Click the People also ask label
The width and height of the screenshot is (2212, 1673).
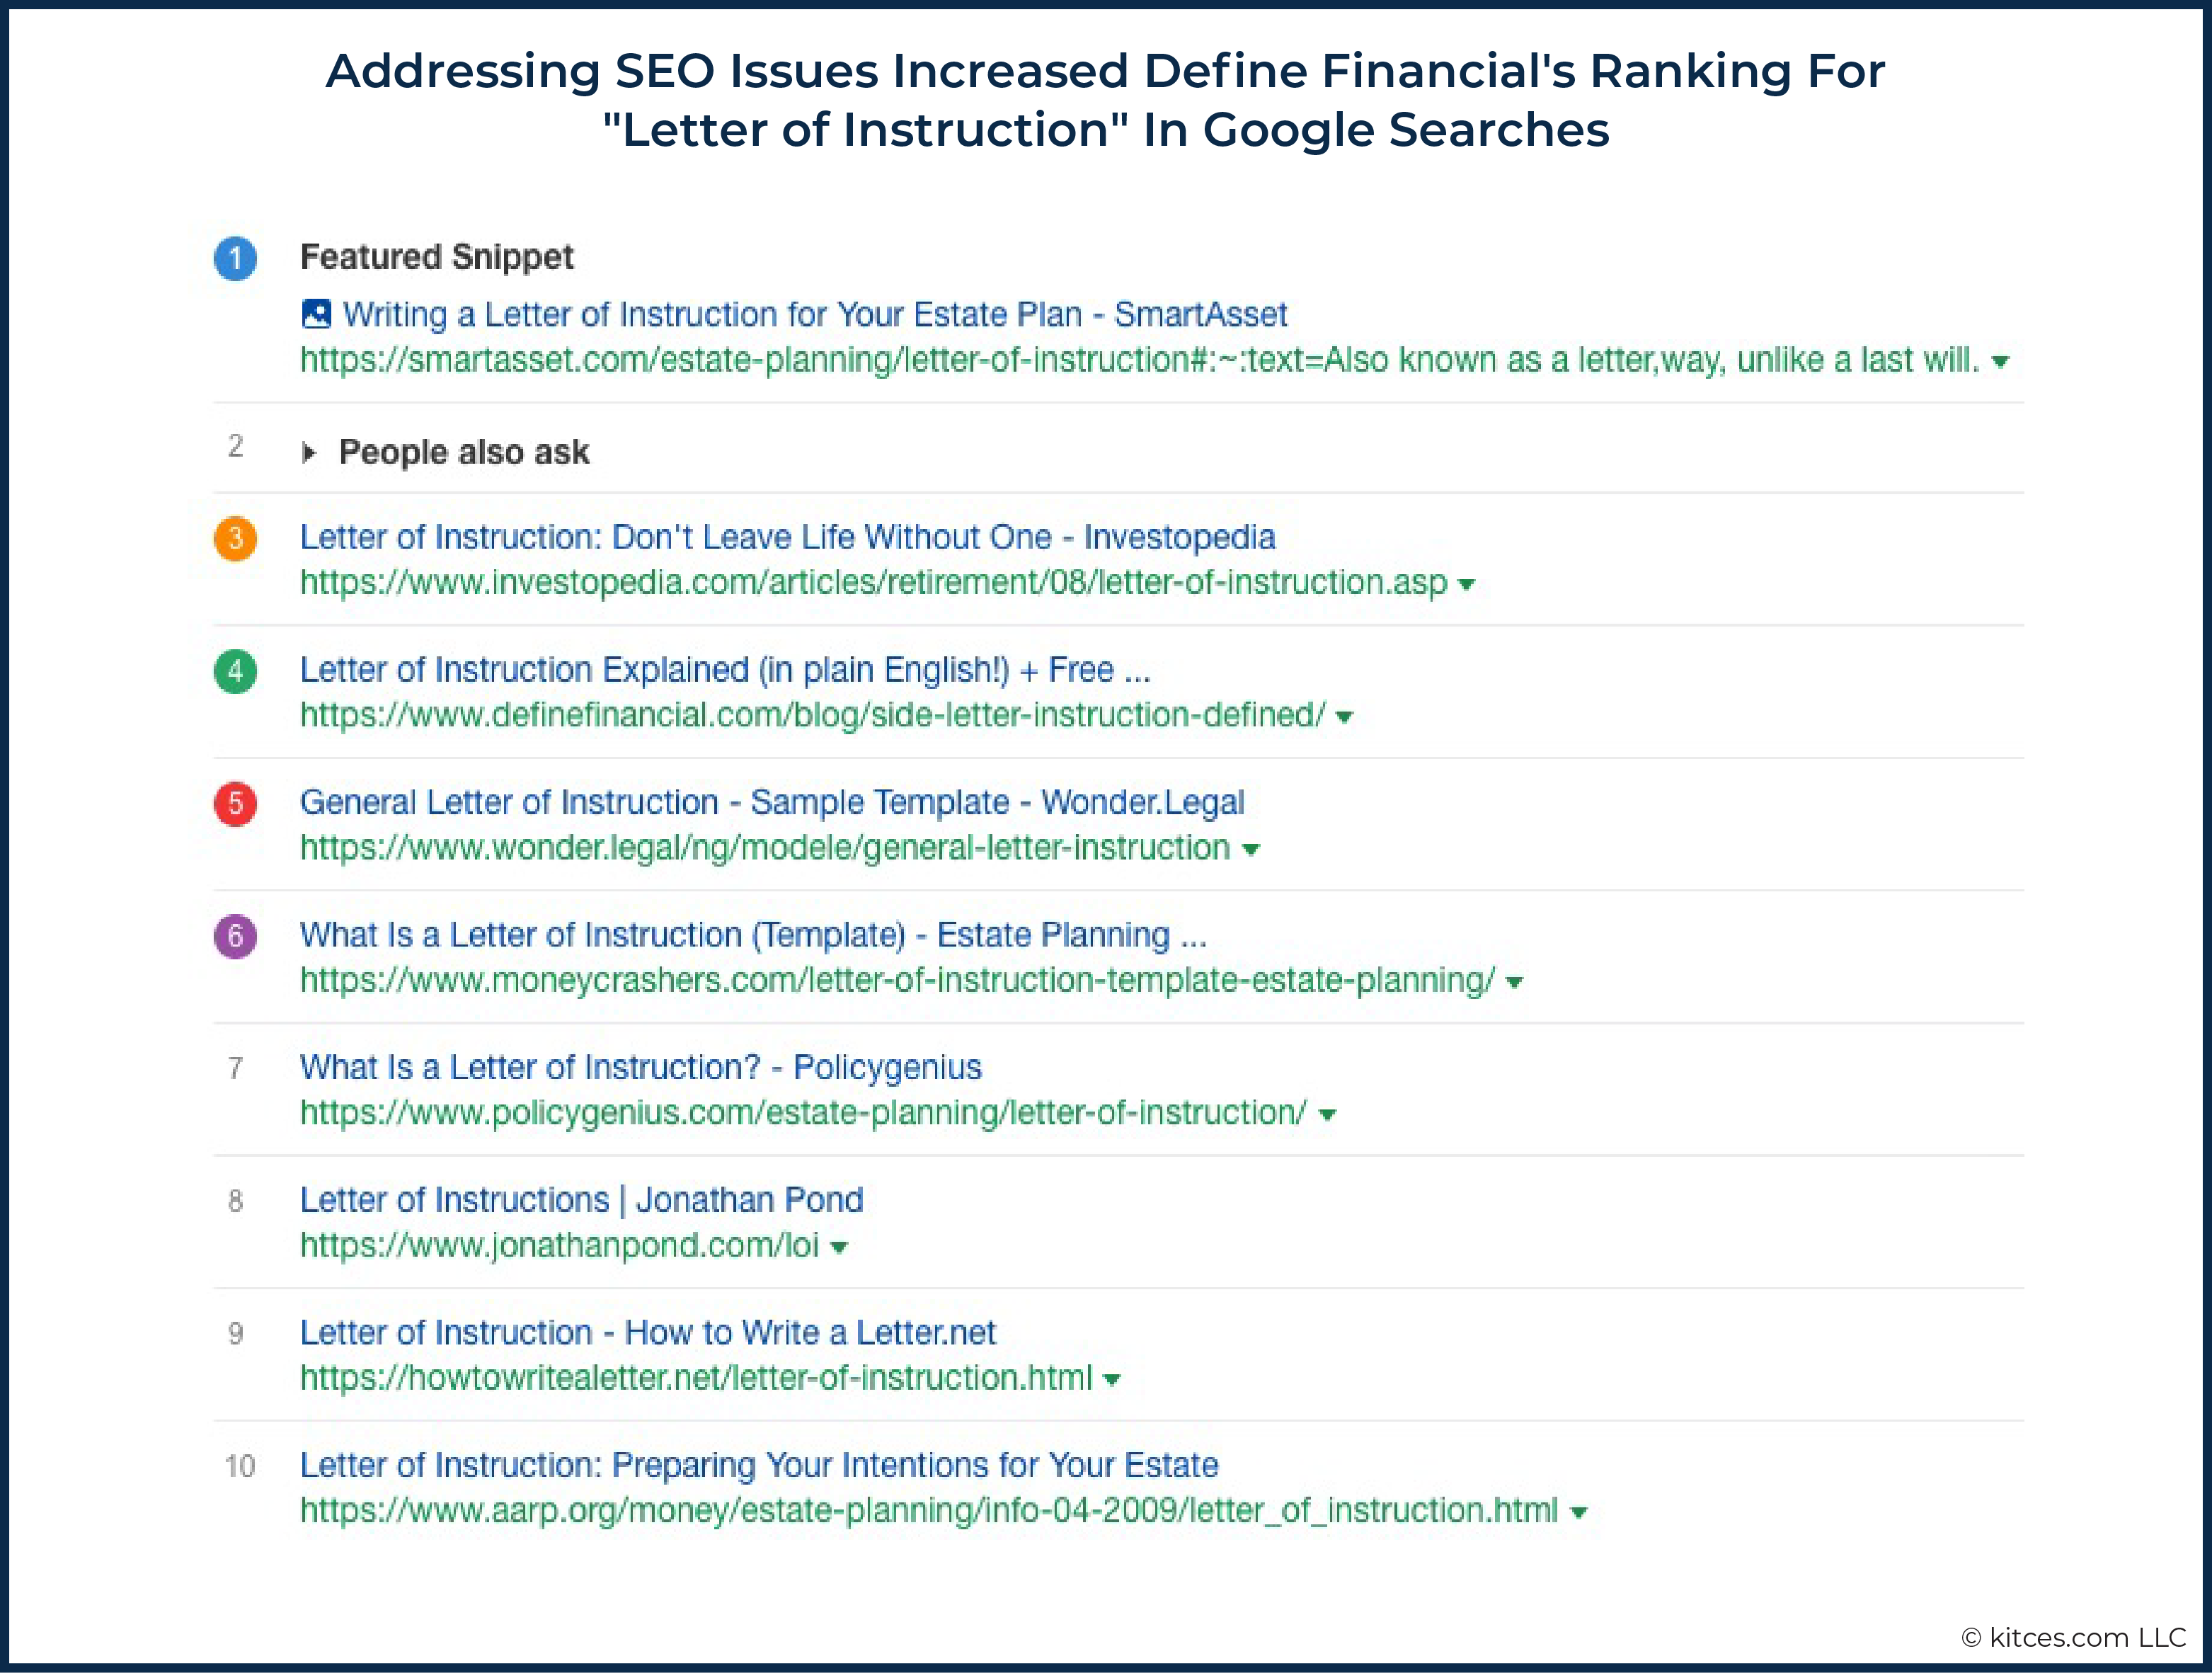[x=464, y=453]
